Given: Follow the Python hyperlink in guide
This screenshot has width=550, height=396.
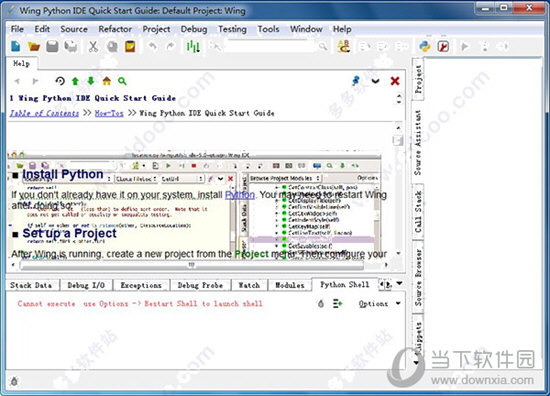Looking at the screenshot, I should (240, 195).
